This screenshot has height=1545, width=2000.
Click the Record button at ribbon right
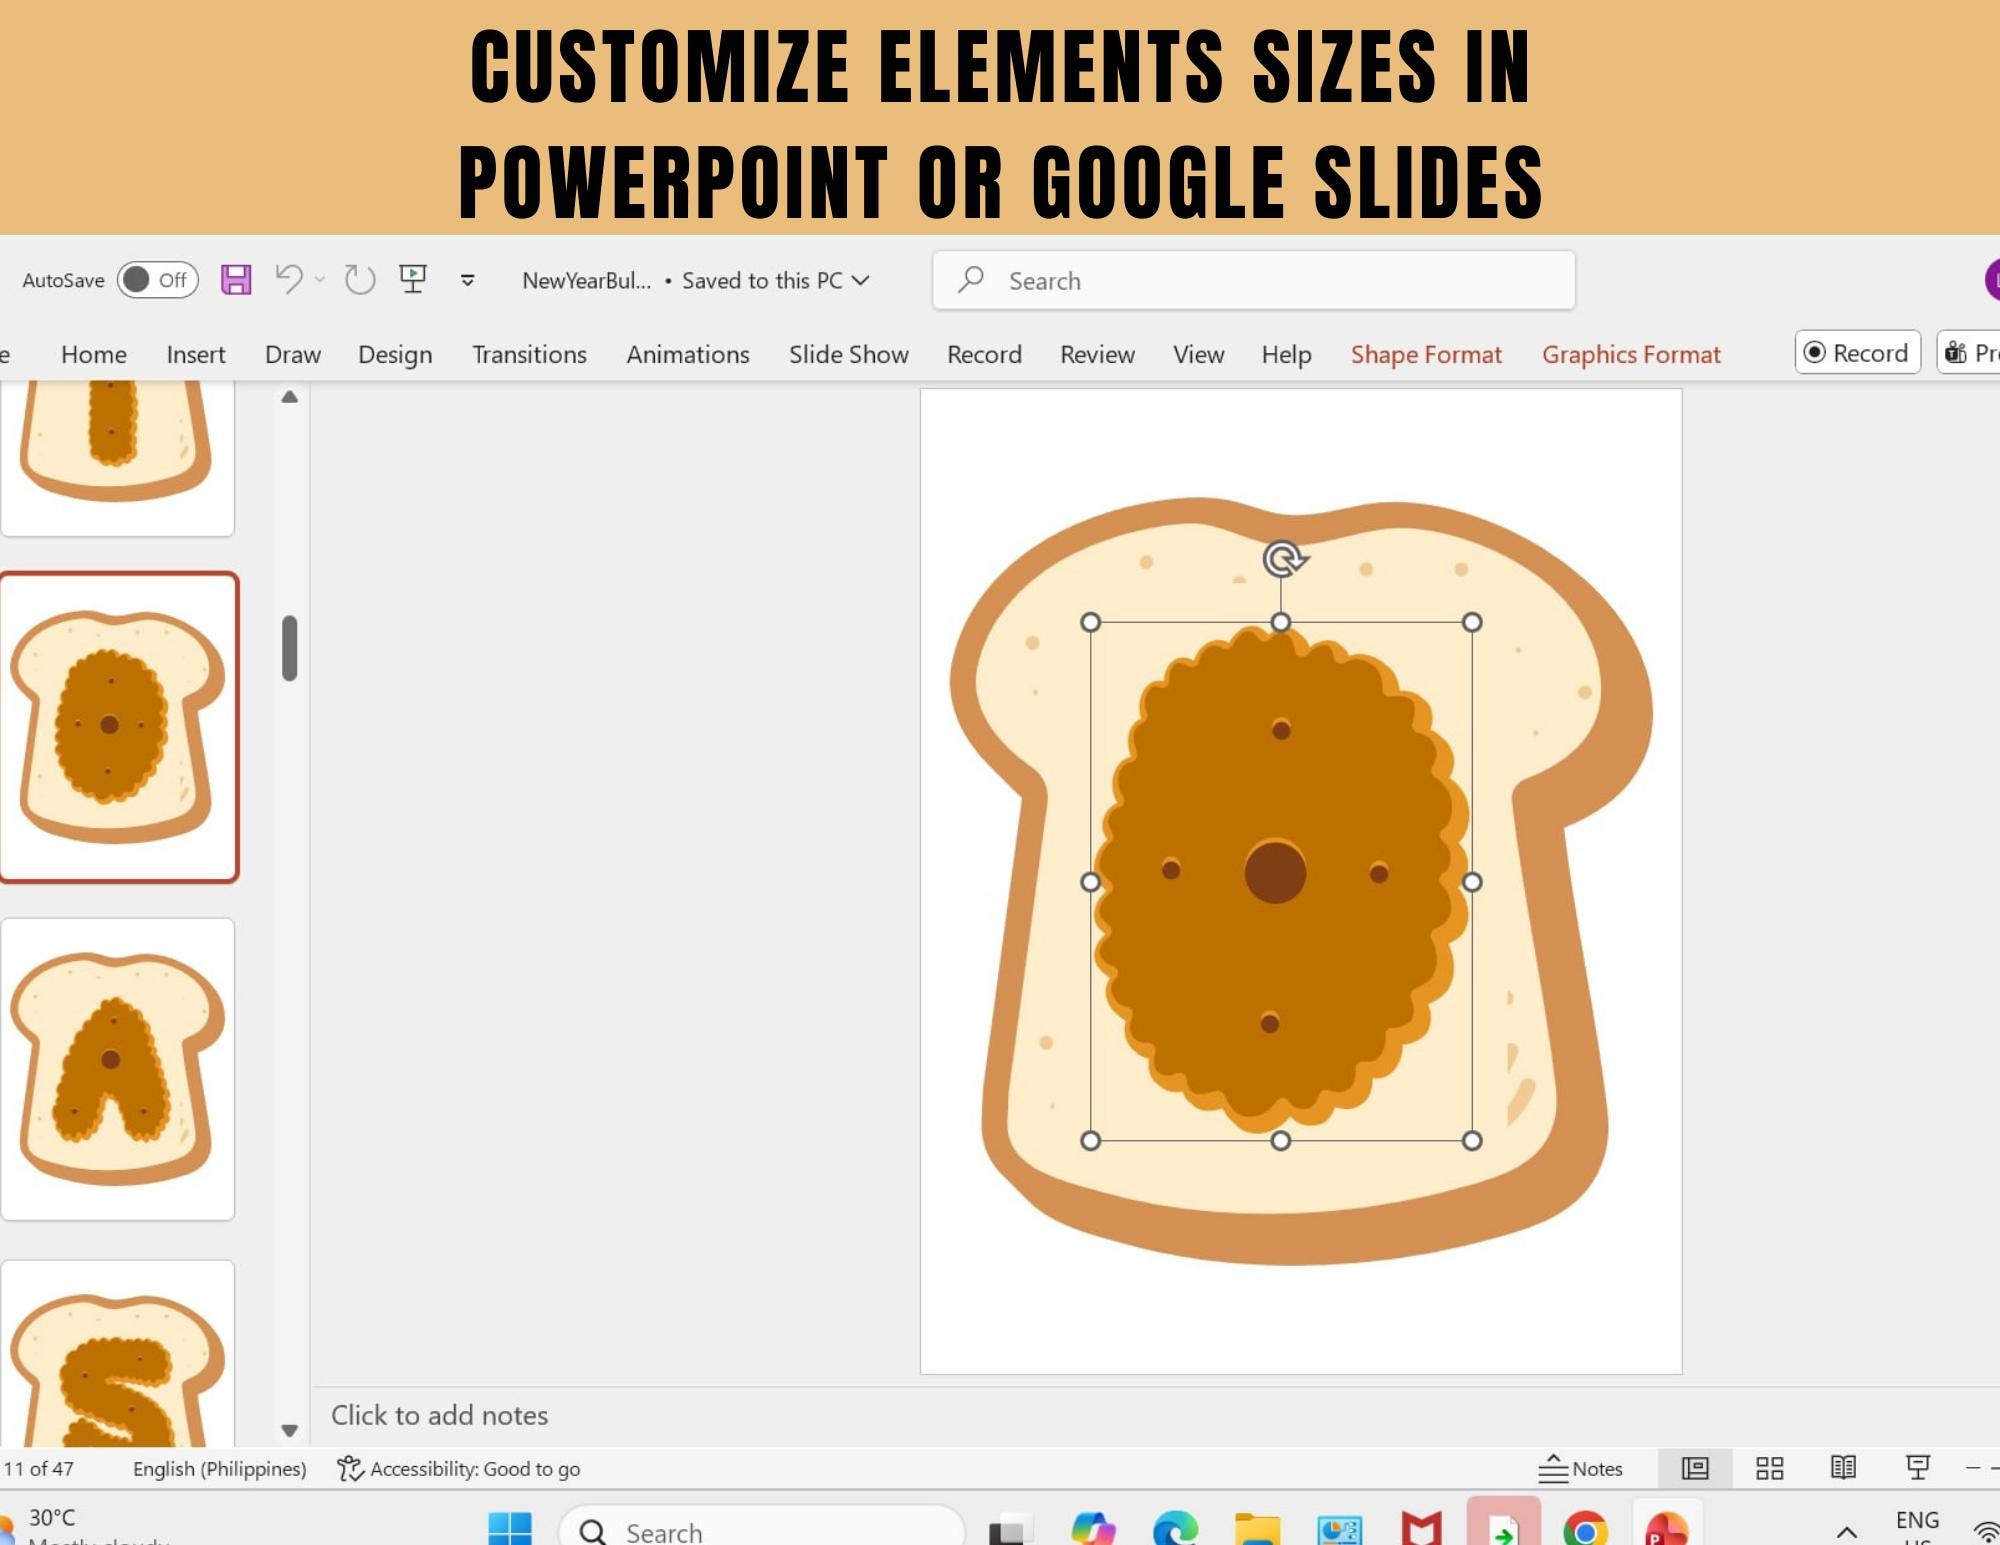[x=1858, y=352]
